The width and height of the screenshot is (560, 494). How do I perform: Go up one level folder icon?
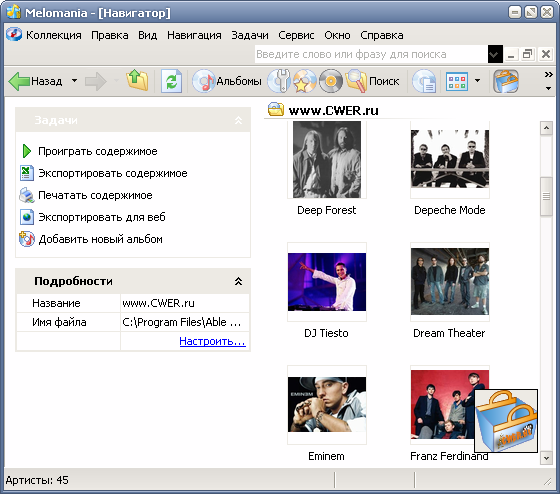point(137,81)
